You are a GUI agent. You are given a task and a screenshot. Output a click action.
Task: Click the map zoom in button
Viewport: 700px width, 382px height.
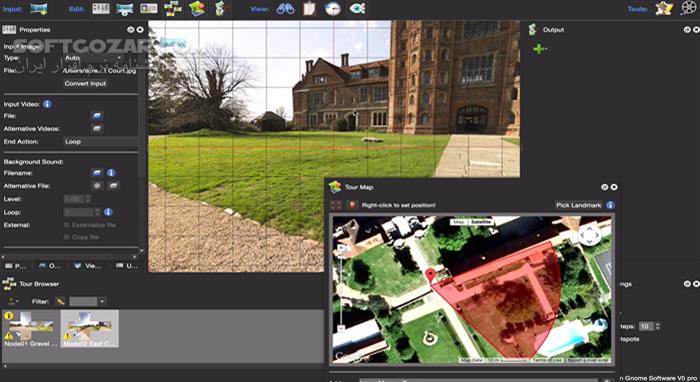point(342,248)
